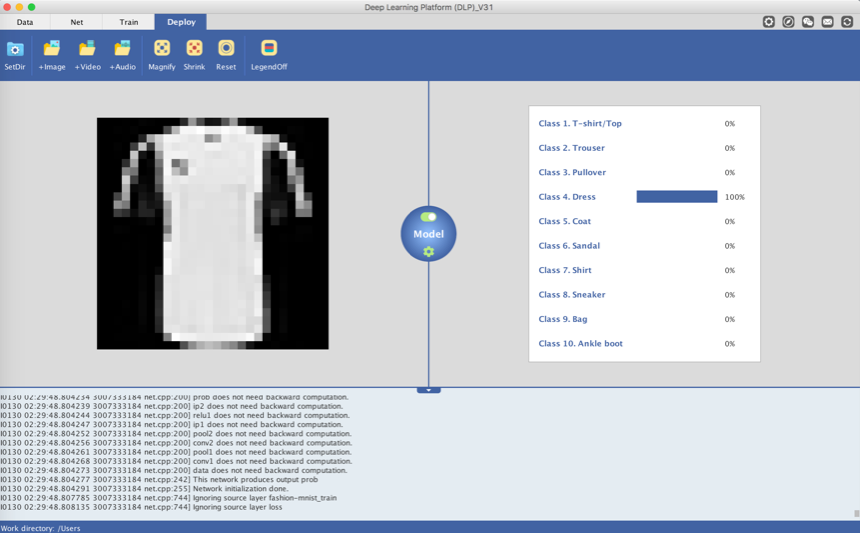Select the Class 4. Dress label
This screenshot has height=533, width=860.
pyautogui.click(x=567, y=197)
